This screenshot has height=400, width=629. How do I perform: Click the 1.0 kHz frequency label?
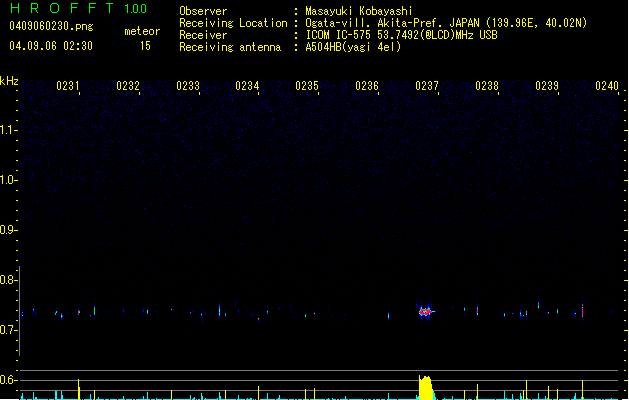click(x=9, y=180)
